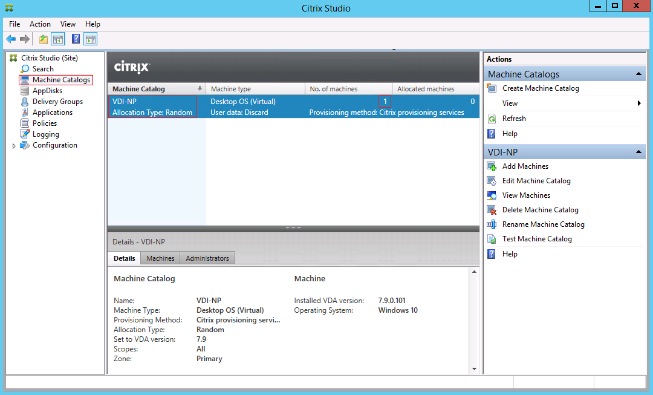Sort by Machine Catalog column header

157,89
